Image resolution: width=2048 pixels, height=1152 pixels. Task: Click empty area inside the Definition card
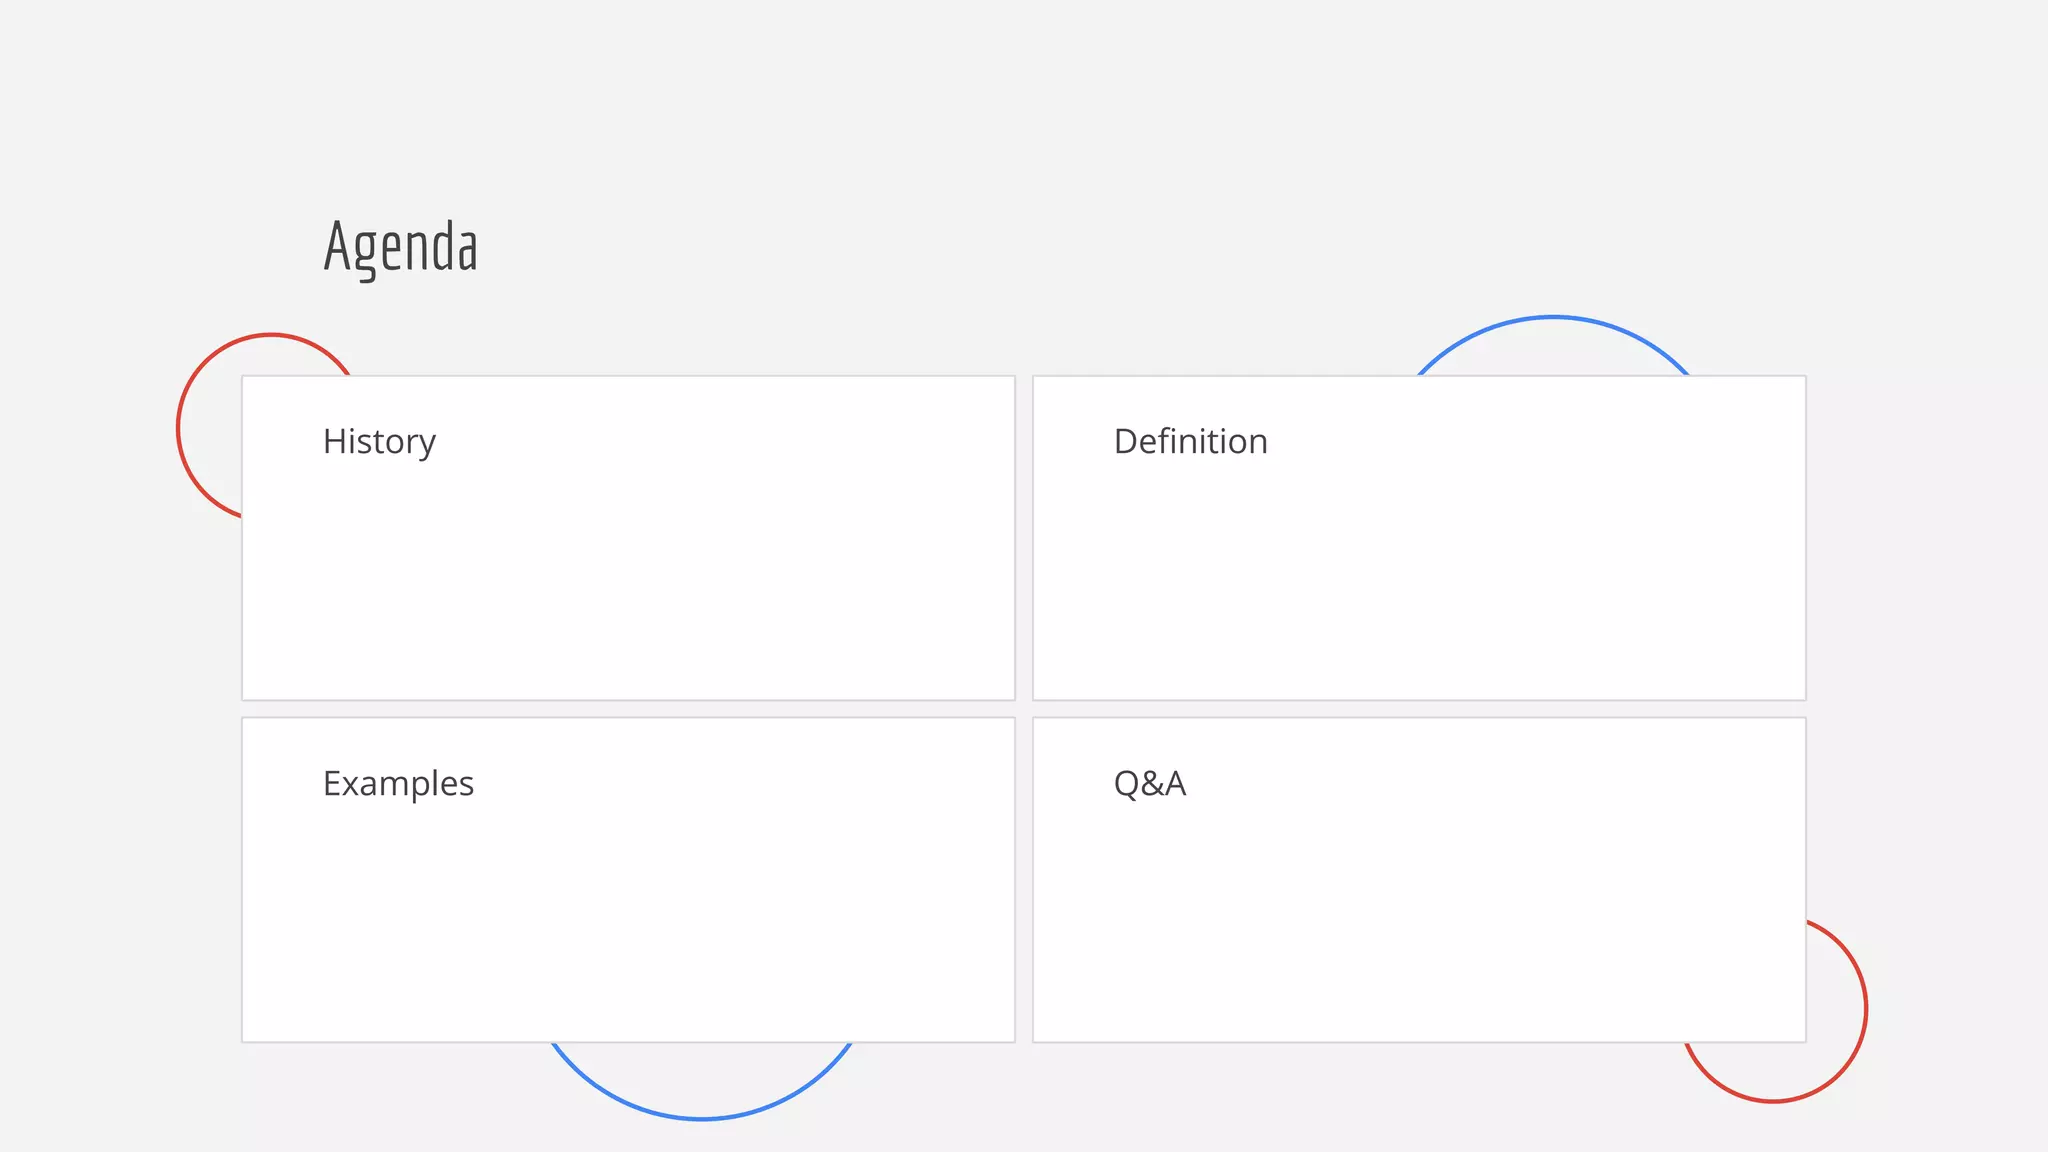click(1418, 580)
